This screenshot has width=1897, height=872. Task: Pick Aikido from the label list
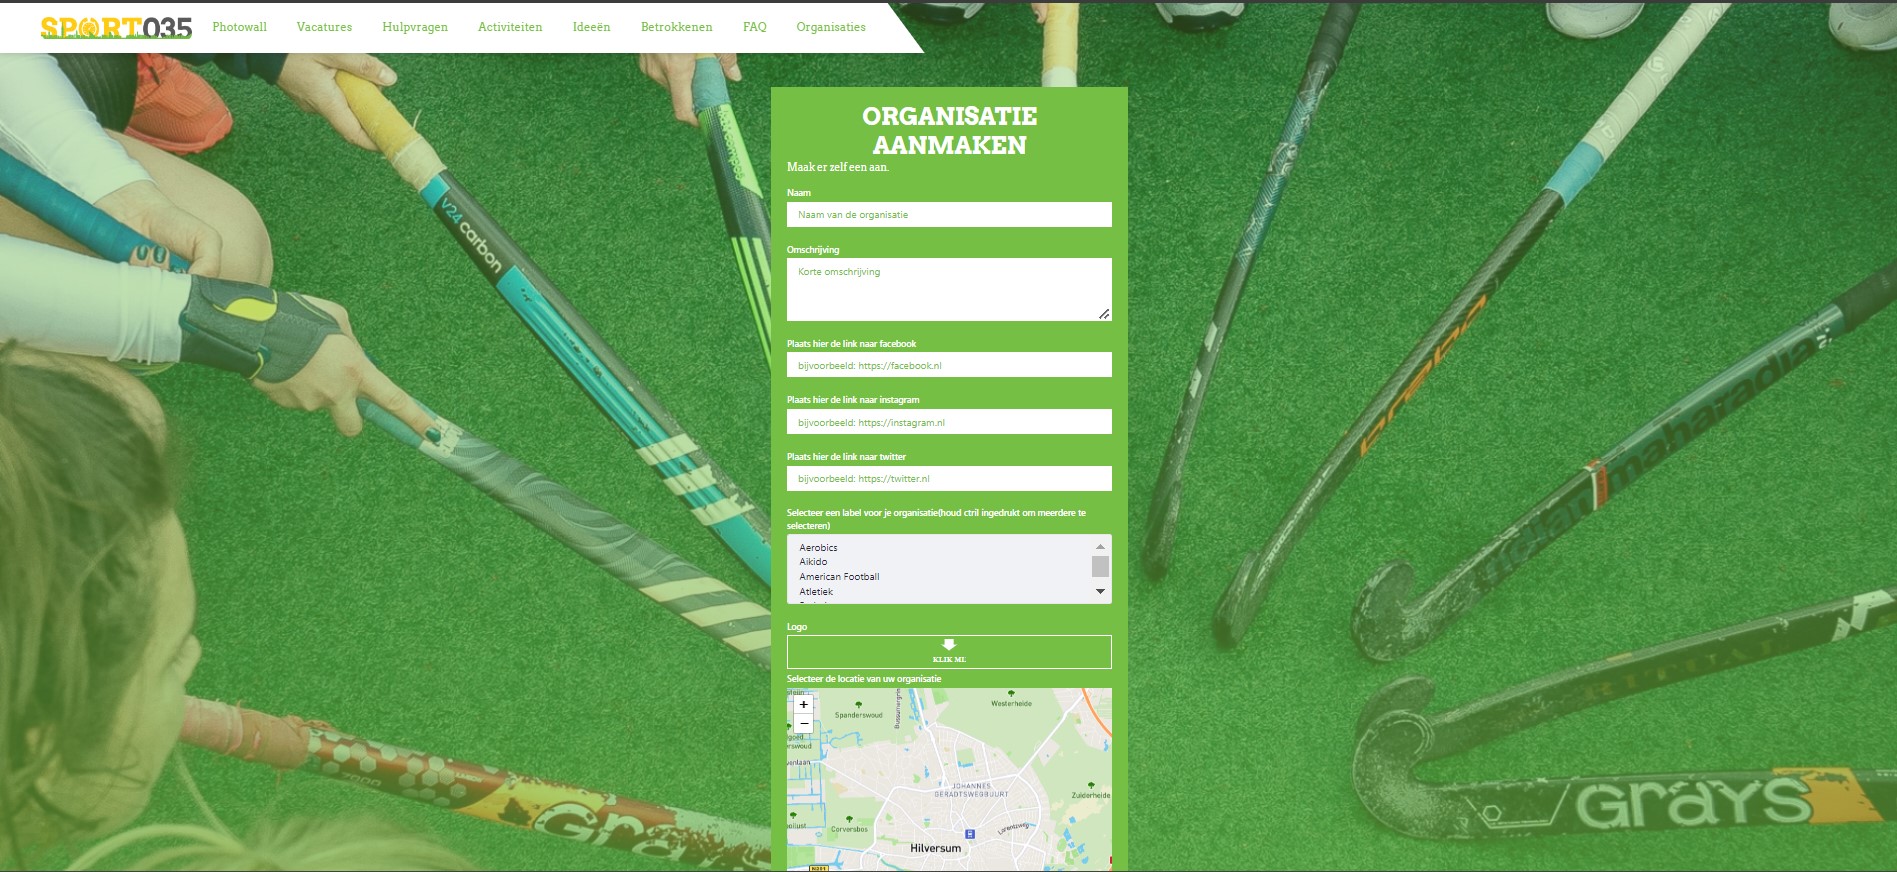pyautogui.click(x=813, y=562)
